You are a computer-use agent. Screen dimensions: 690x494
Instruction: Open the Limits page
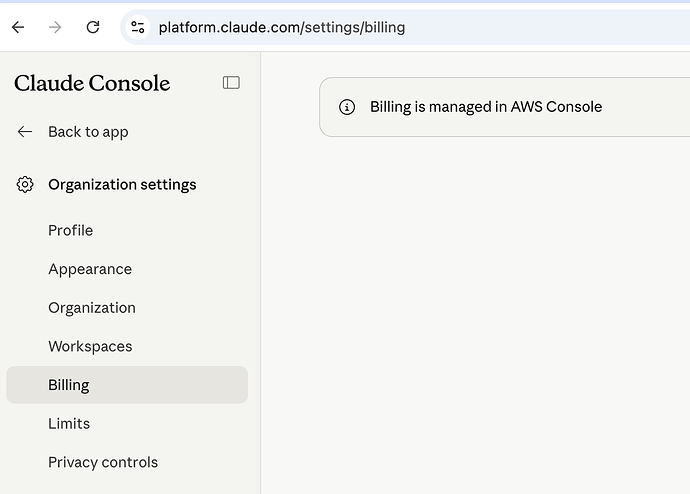pyautogui.click(x=69, y=424)
